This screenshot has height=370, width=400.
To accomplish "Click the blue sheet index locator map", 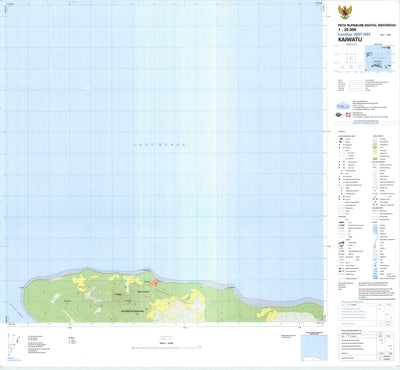I will 378,58.
